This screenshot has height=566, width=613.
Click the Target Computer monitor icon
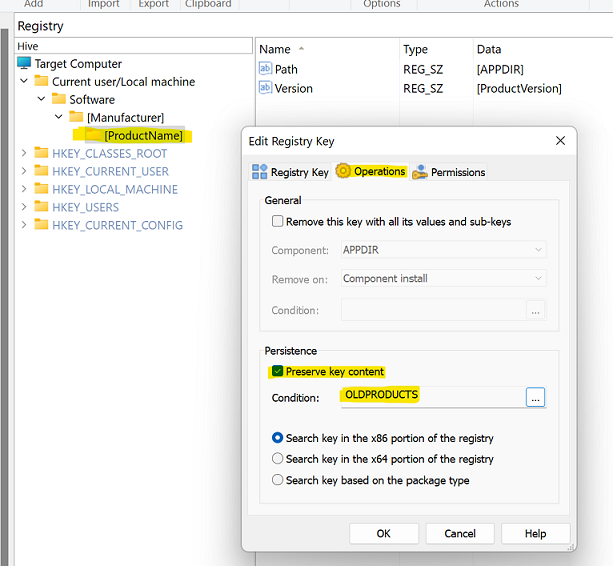(x=24, y=63)
